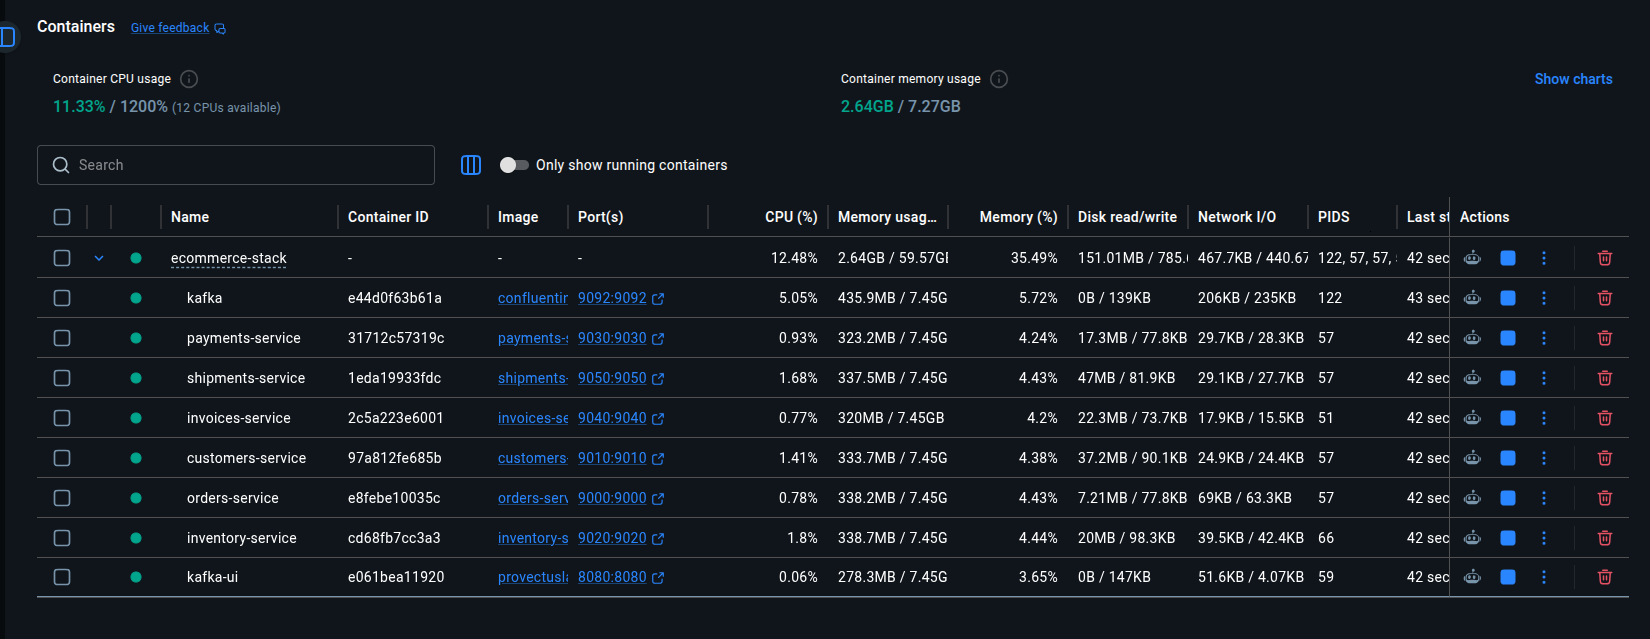Viewport: 1650px width, 639px height.
Task: Stop the kafka container
Action: tap(1508, 298)
